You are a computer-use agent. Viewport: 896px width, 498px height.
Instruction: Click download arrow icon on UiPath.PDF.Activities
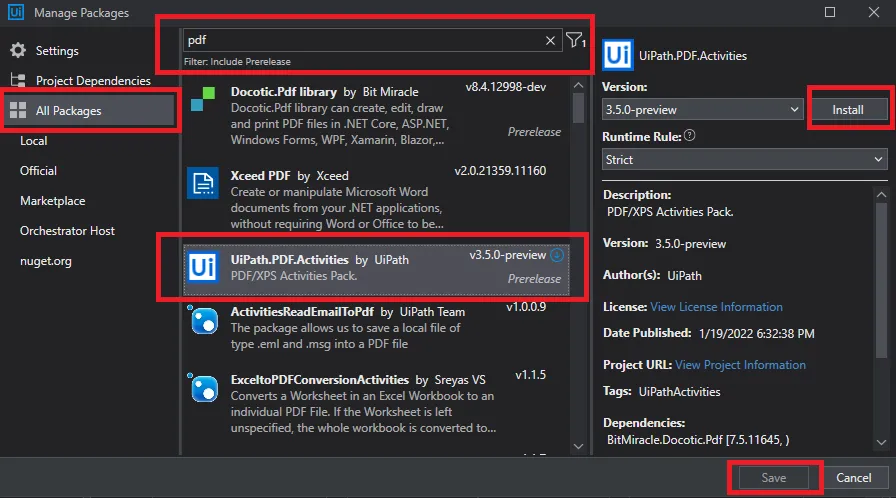[x=557, y=256]
